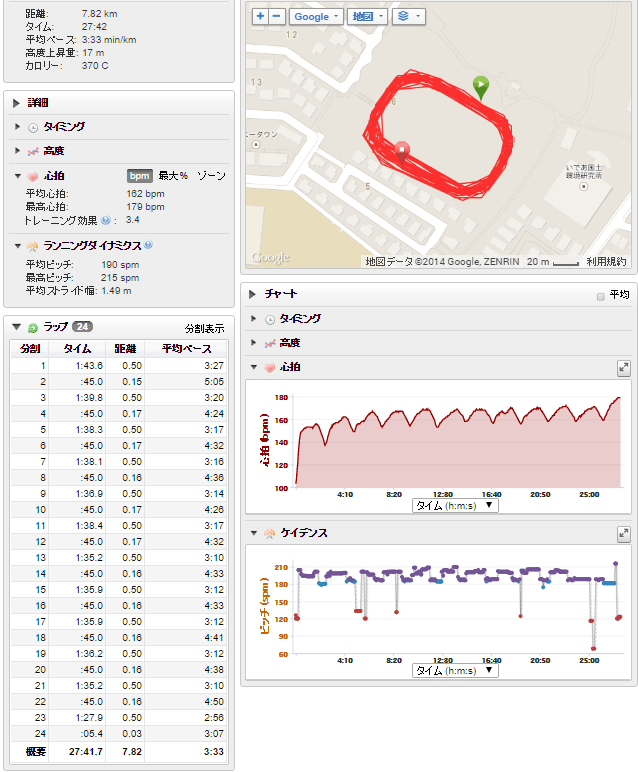Switch heart rate display to 最大%
The image size is (638, 772).
pos(173,176)
